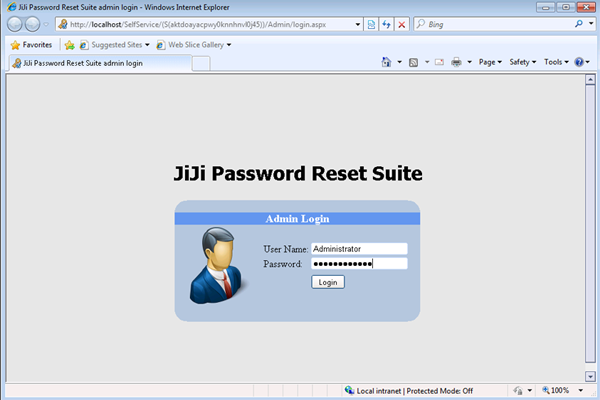Select the JiJi Password Reset Suite tab
The width and height of the screenshot is (600, 400).
100,63
